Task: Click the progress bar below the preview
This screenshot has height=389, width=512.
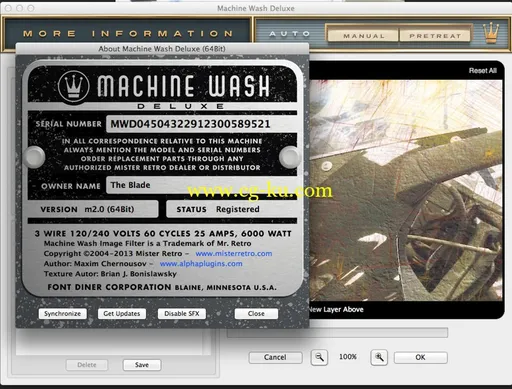Action: tap(338, 333)
